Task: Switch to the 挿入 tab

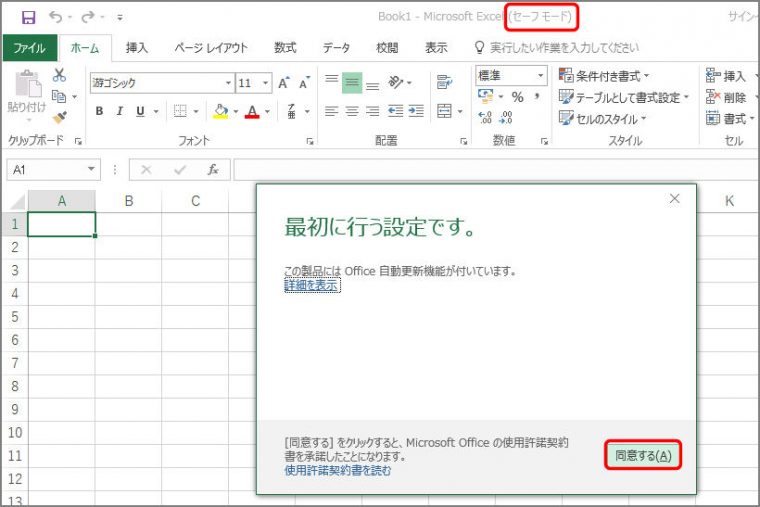Action: tap(137, 48)
